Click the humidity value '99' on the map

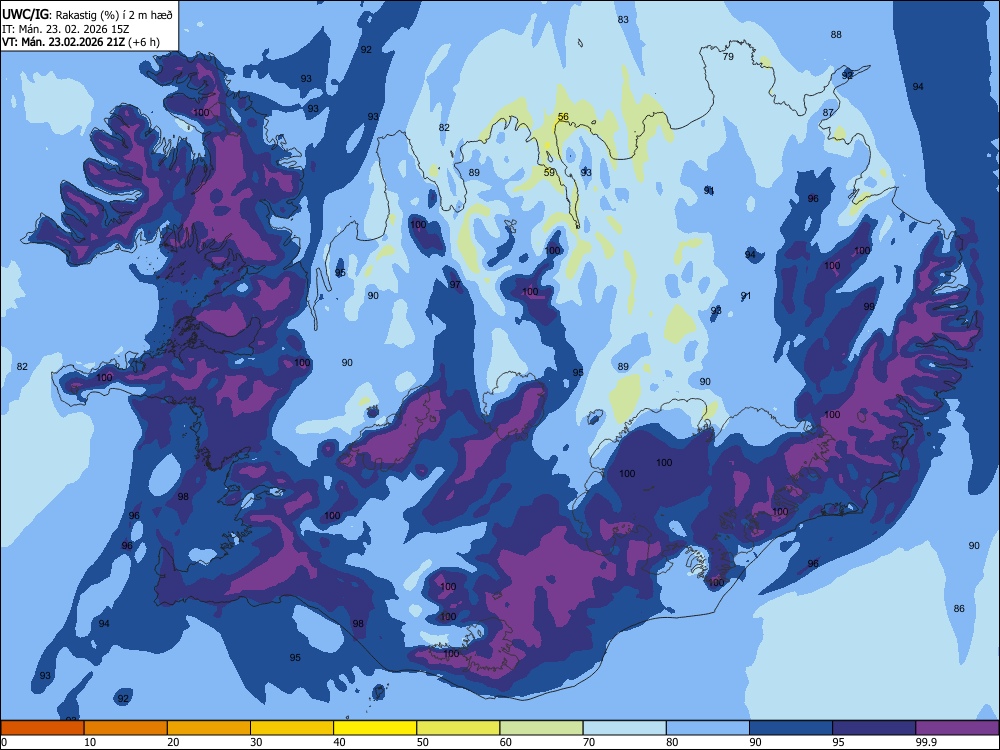pos(869,307)
